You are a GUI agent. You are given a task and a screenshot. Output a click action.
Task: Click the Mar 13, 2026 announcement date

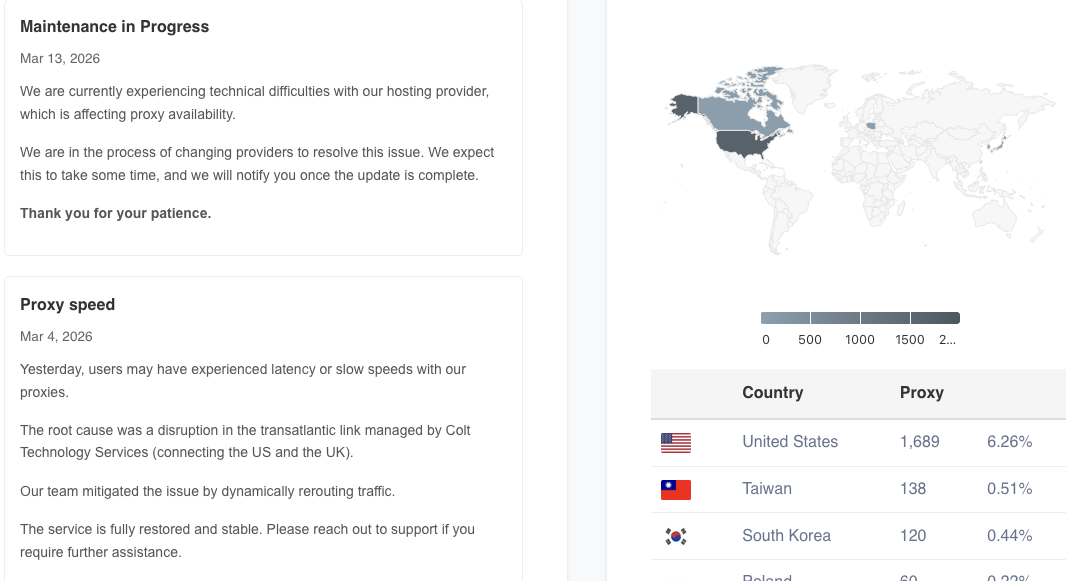[60, 59]
